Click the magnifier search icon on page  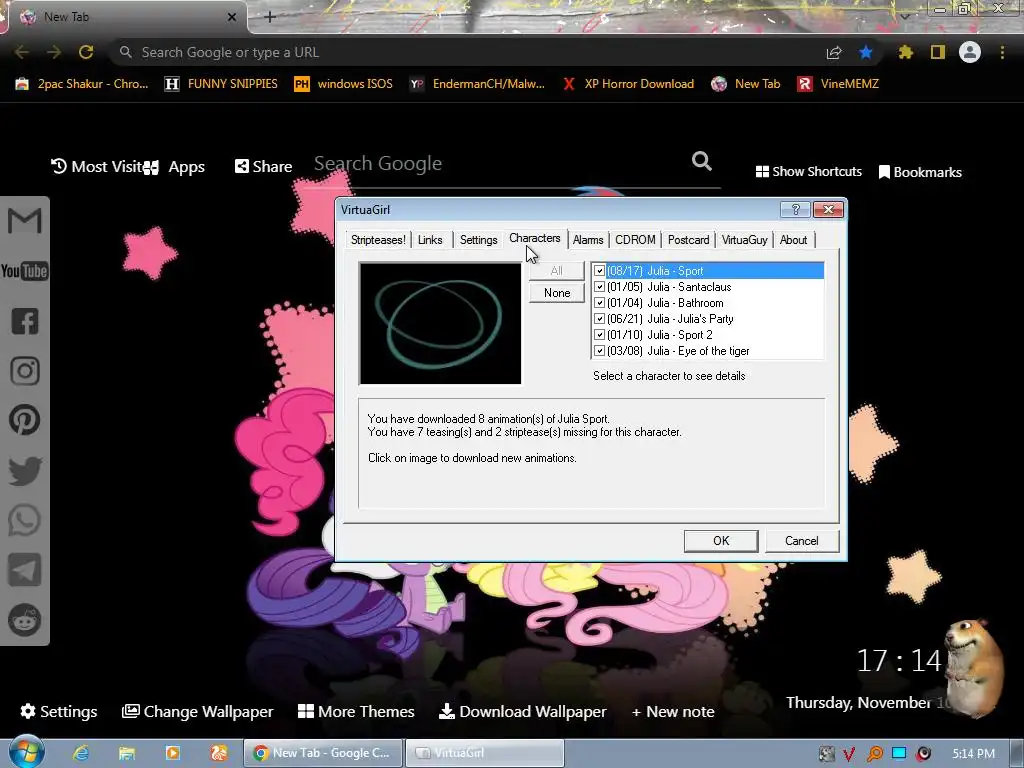(702, 161)
